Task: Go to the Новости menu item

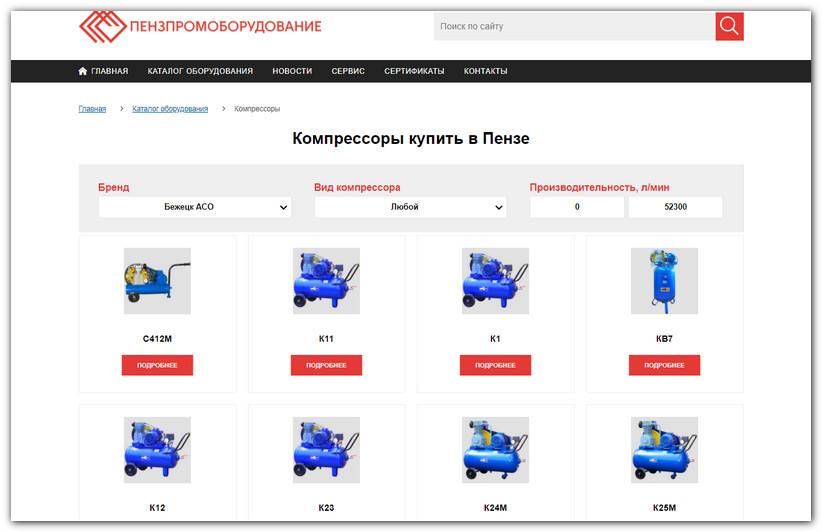Action: tap(292, 71)
